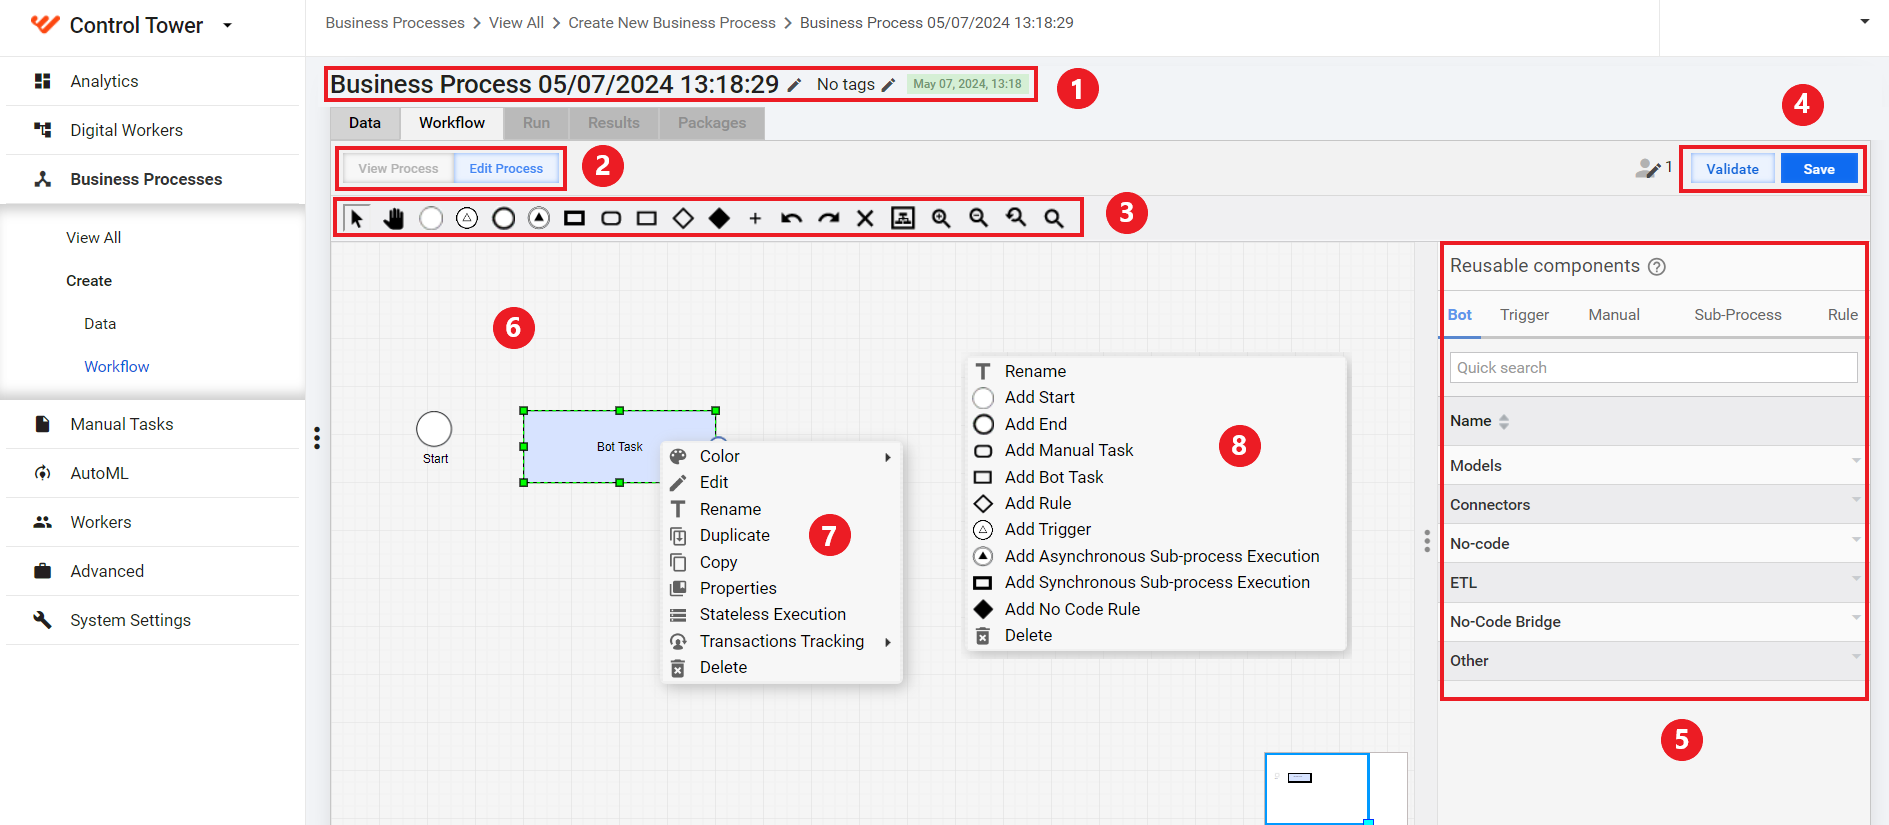Edit the business process title pencil

(794, 85)
